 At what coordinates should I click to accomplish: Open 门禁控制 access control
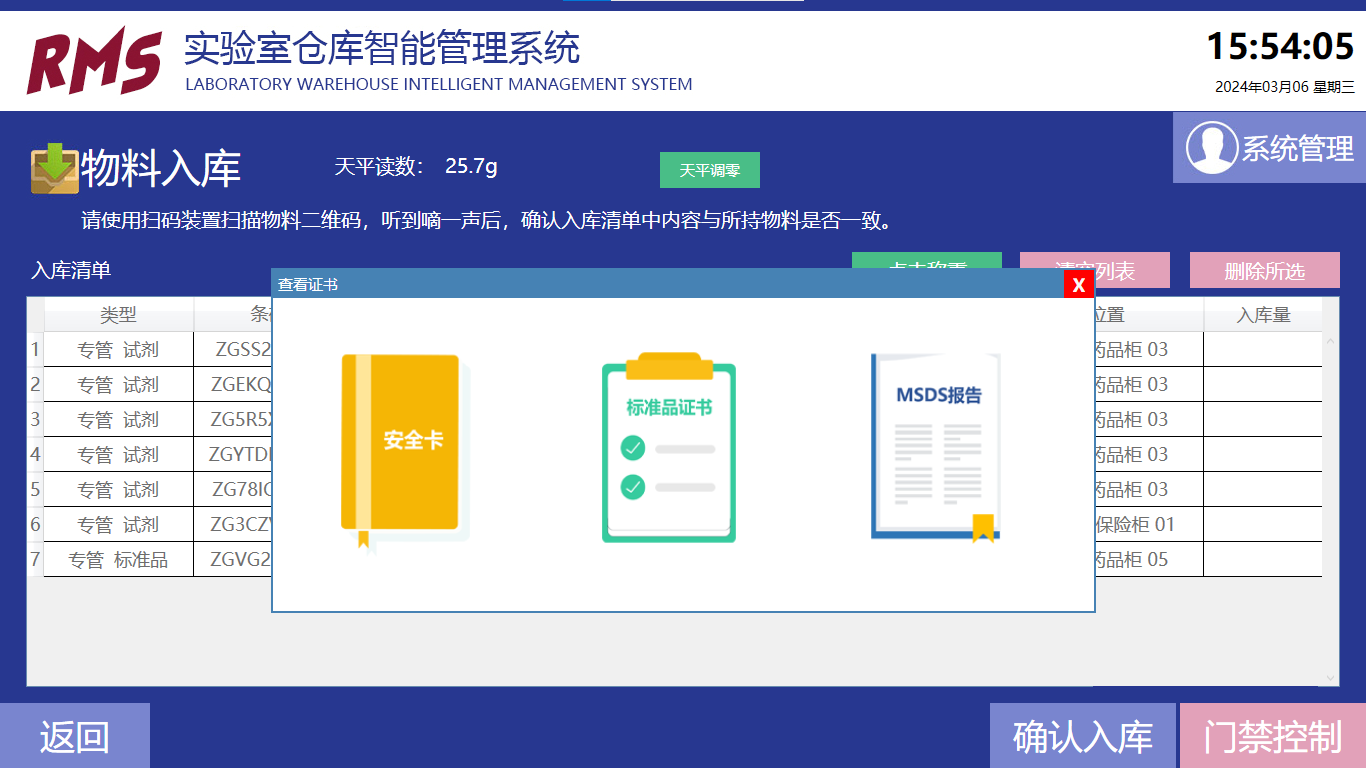(x=1272, y=737)
